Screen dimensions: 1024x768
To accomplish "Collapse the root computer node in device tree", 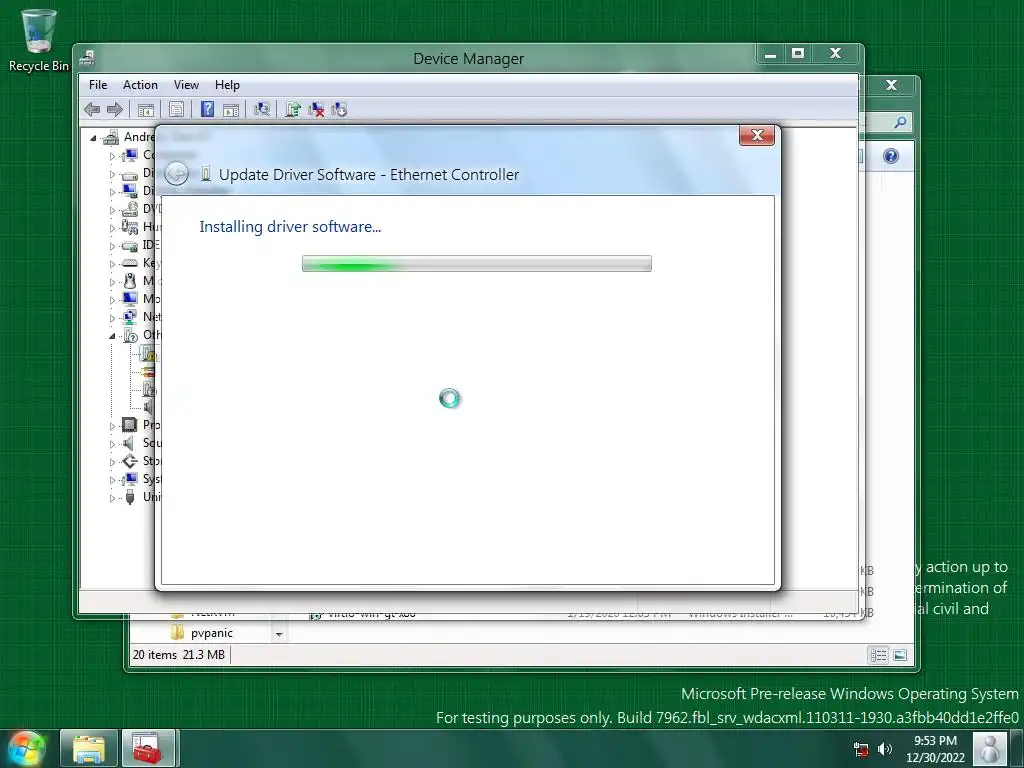I will (93, 138).
